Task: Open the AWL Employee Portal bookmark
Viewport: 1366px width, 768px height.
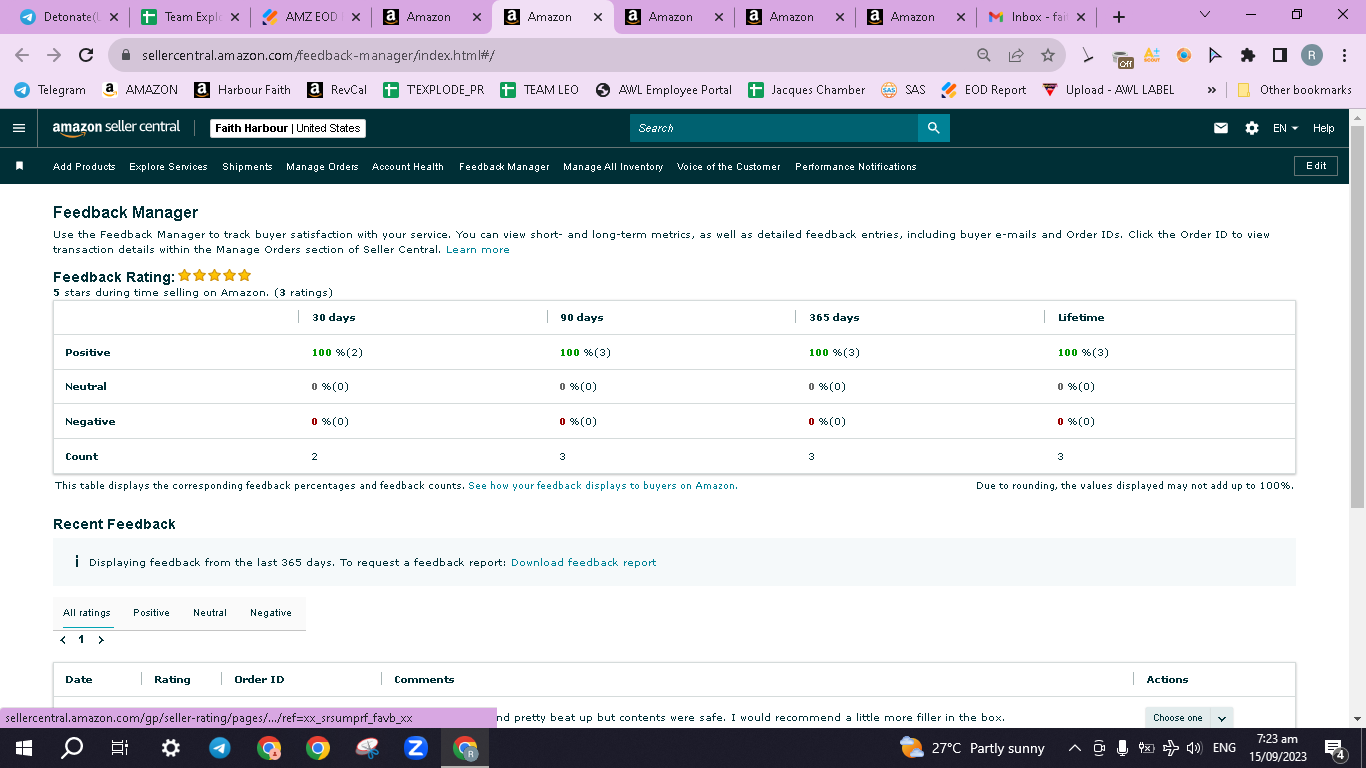Action: [664, 89]
